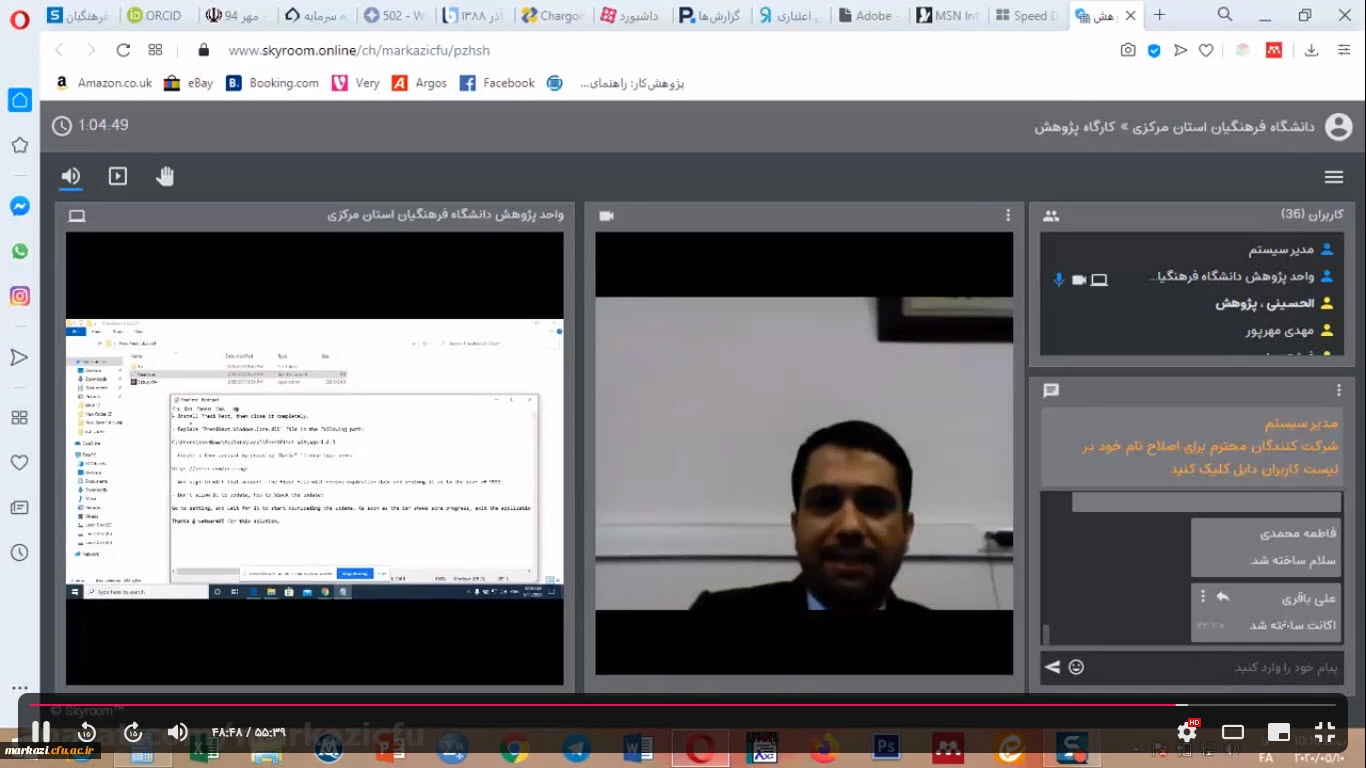This screenshot has width=1366, height=768.
Task: Open the chat panel three-dot options
Action: [x=1339, y=390]
